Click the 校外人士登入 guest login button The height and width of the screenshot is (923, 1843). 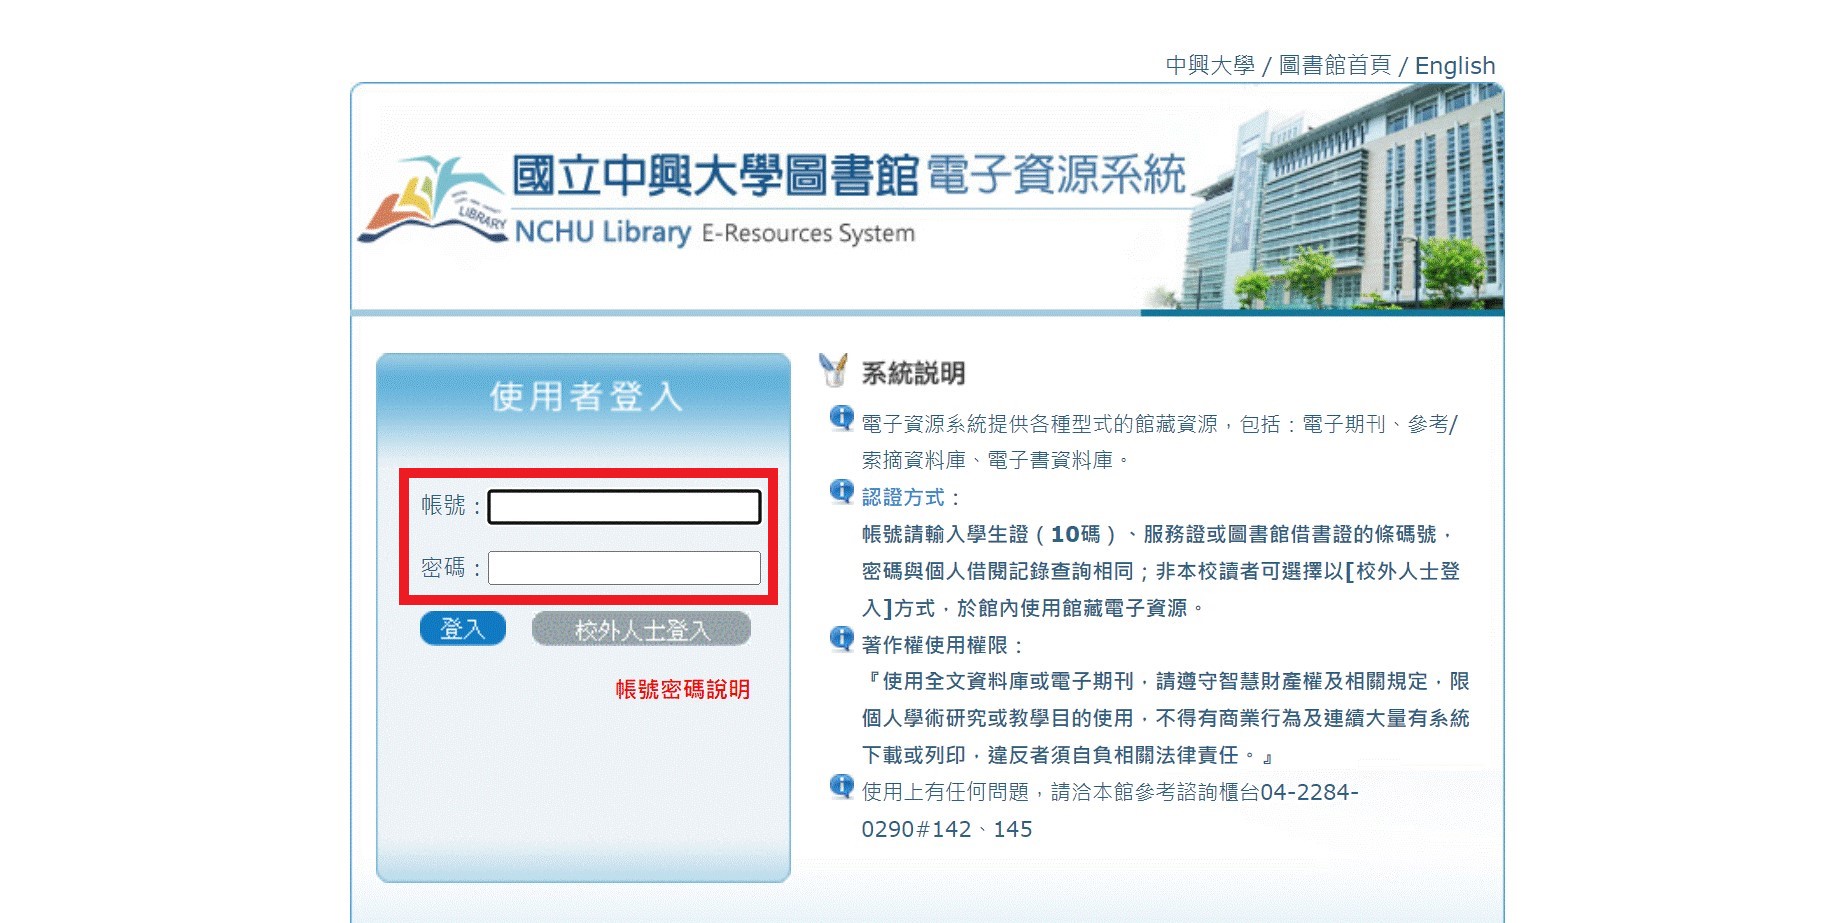(x=641, y=629)
